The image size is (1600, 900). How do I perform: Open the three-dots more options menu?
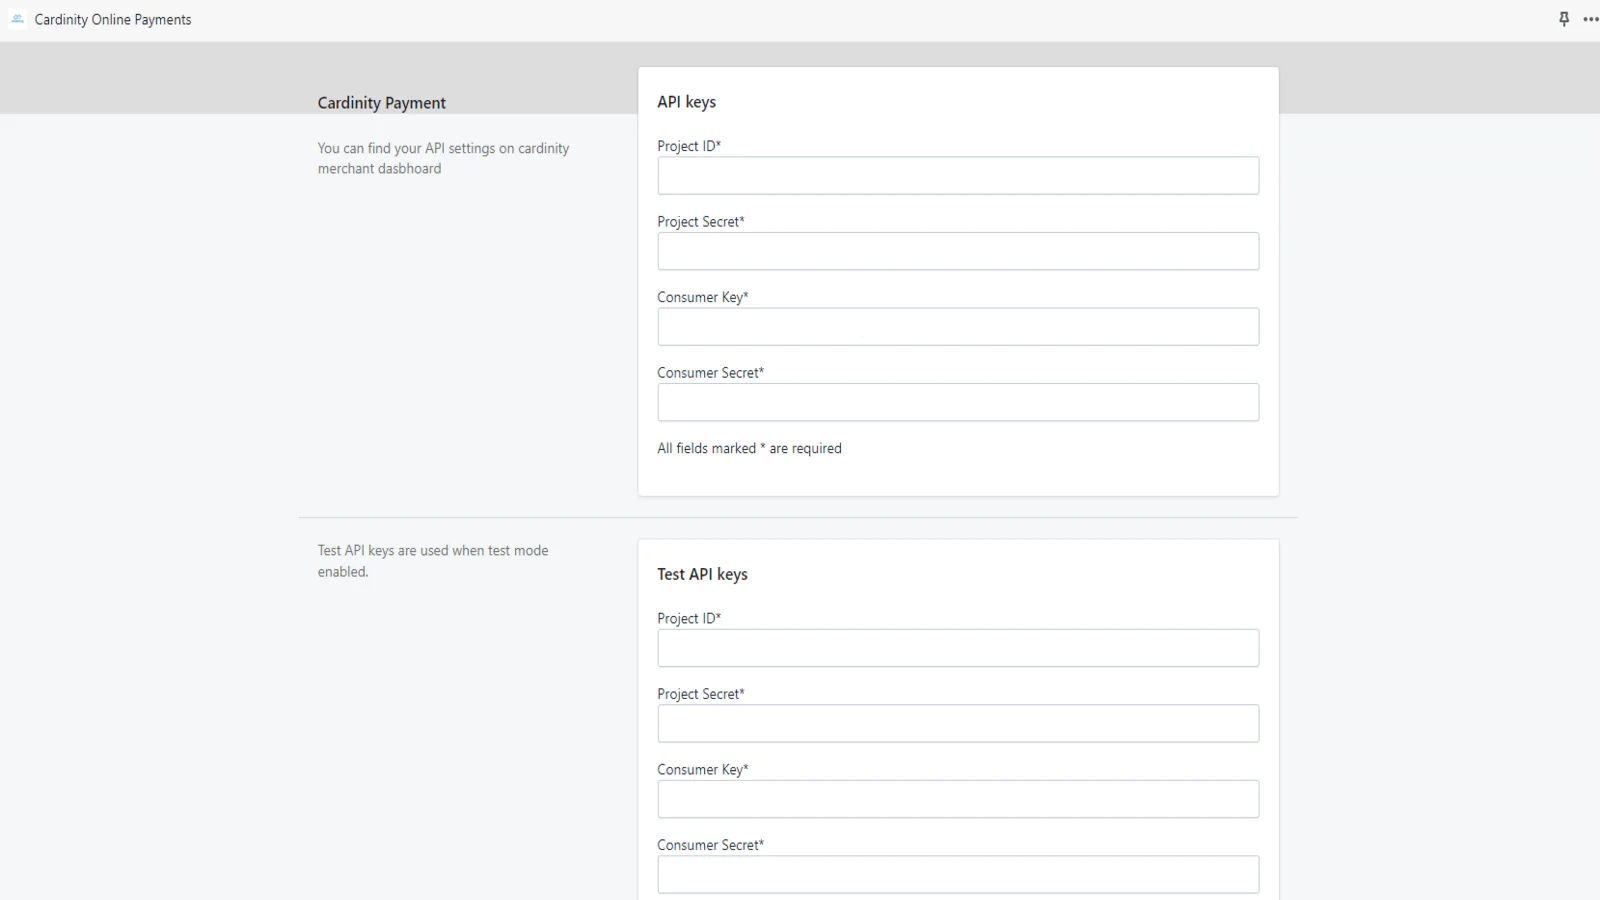point(1590,19)
